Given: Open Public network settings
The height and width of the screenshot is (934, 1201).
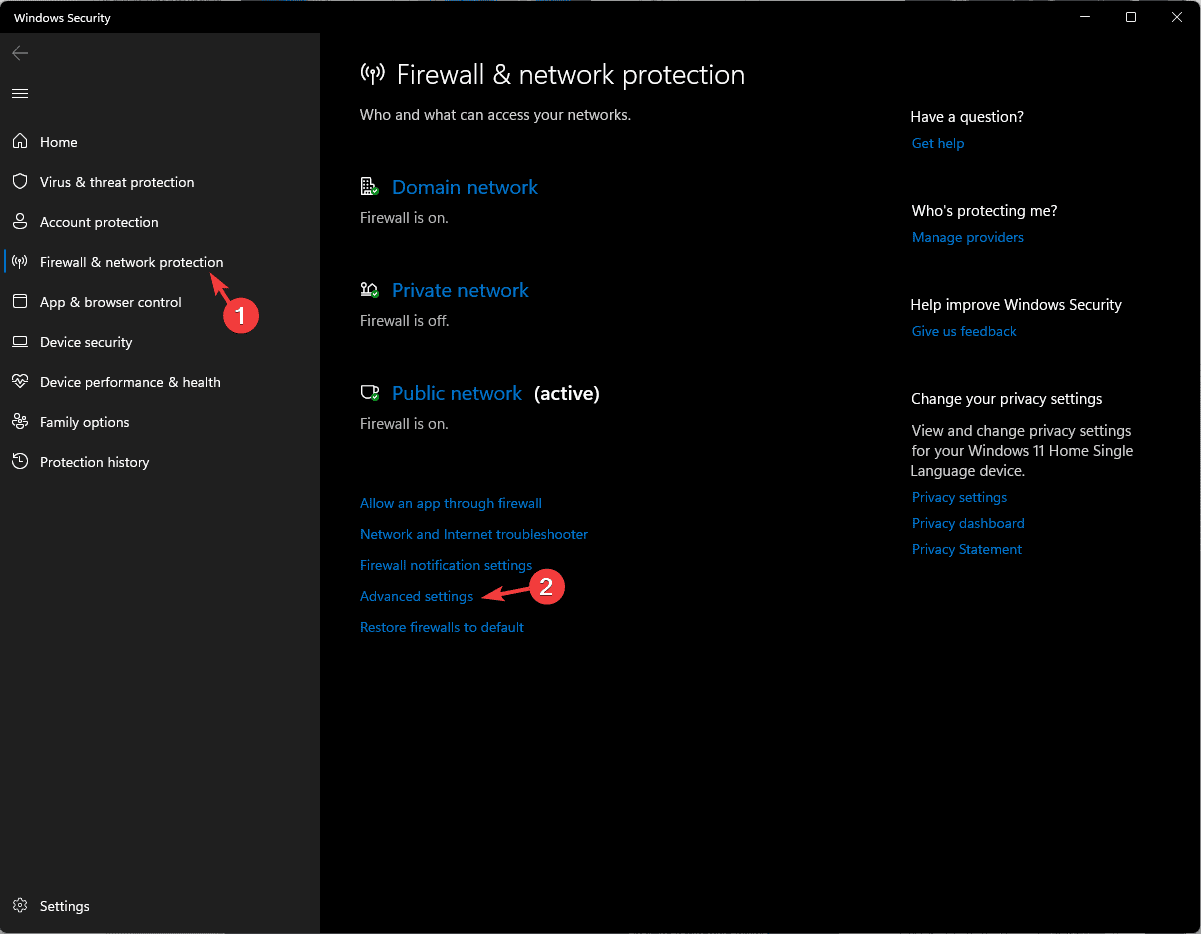Looking at the screenshot, I should [x=456, y=393].
